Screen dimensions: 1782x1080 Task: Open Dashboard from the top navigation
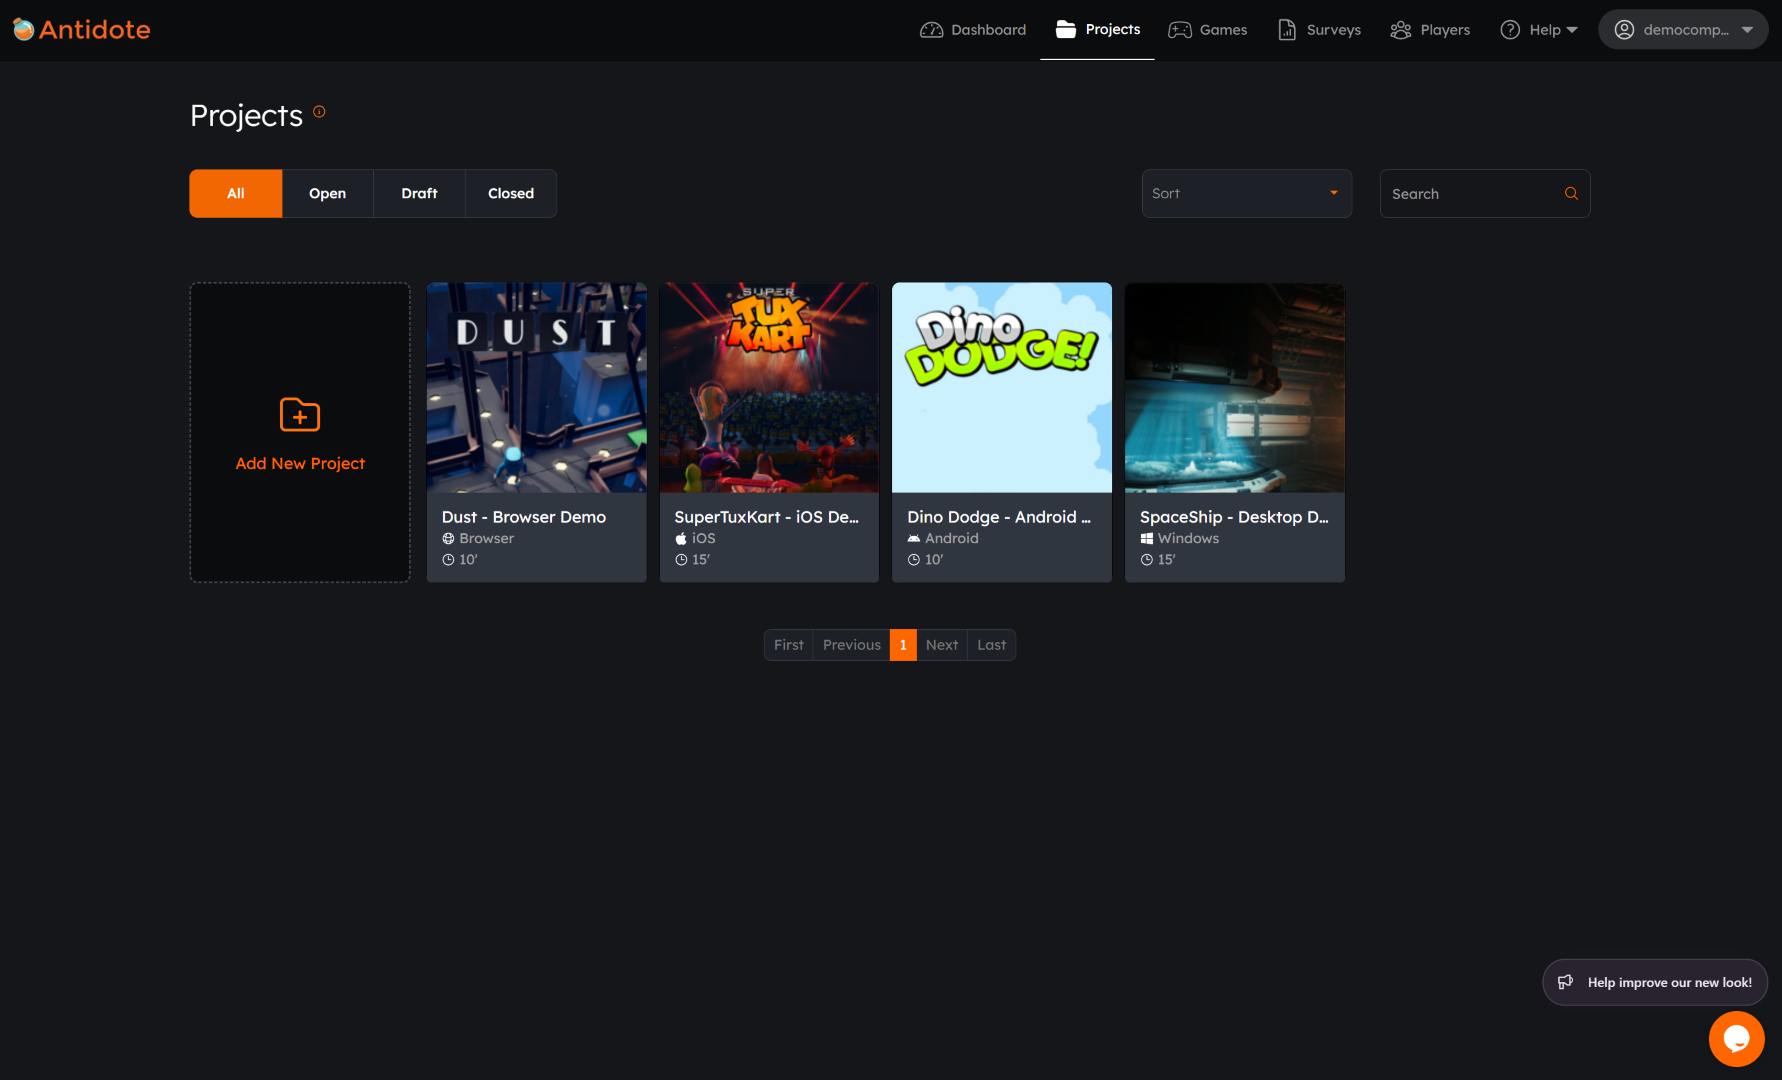[x=973, y=30]
